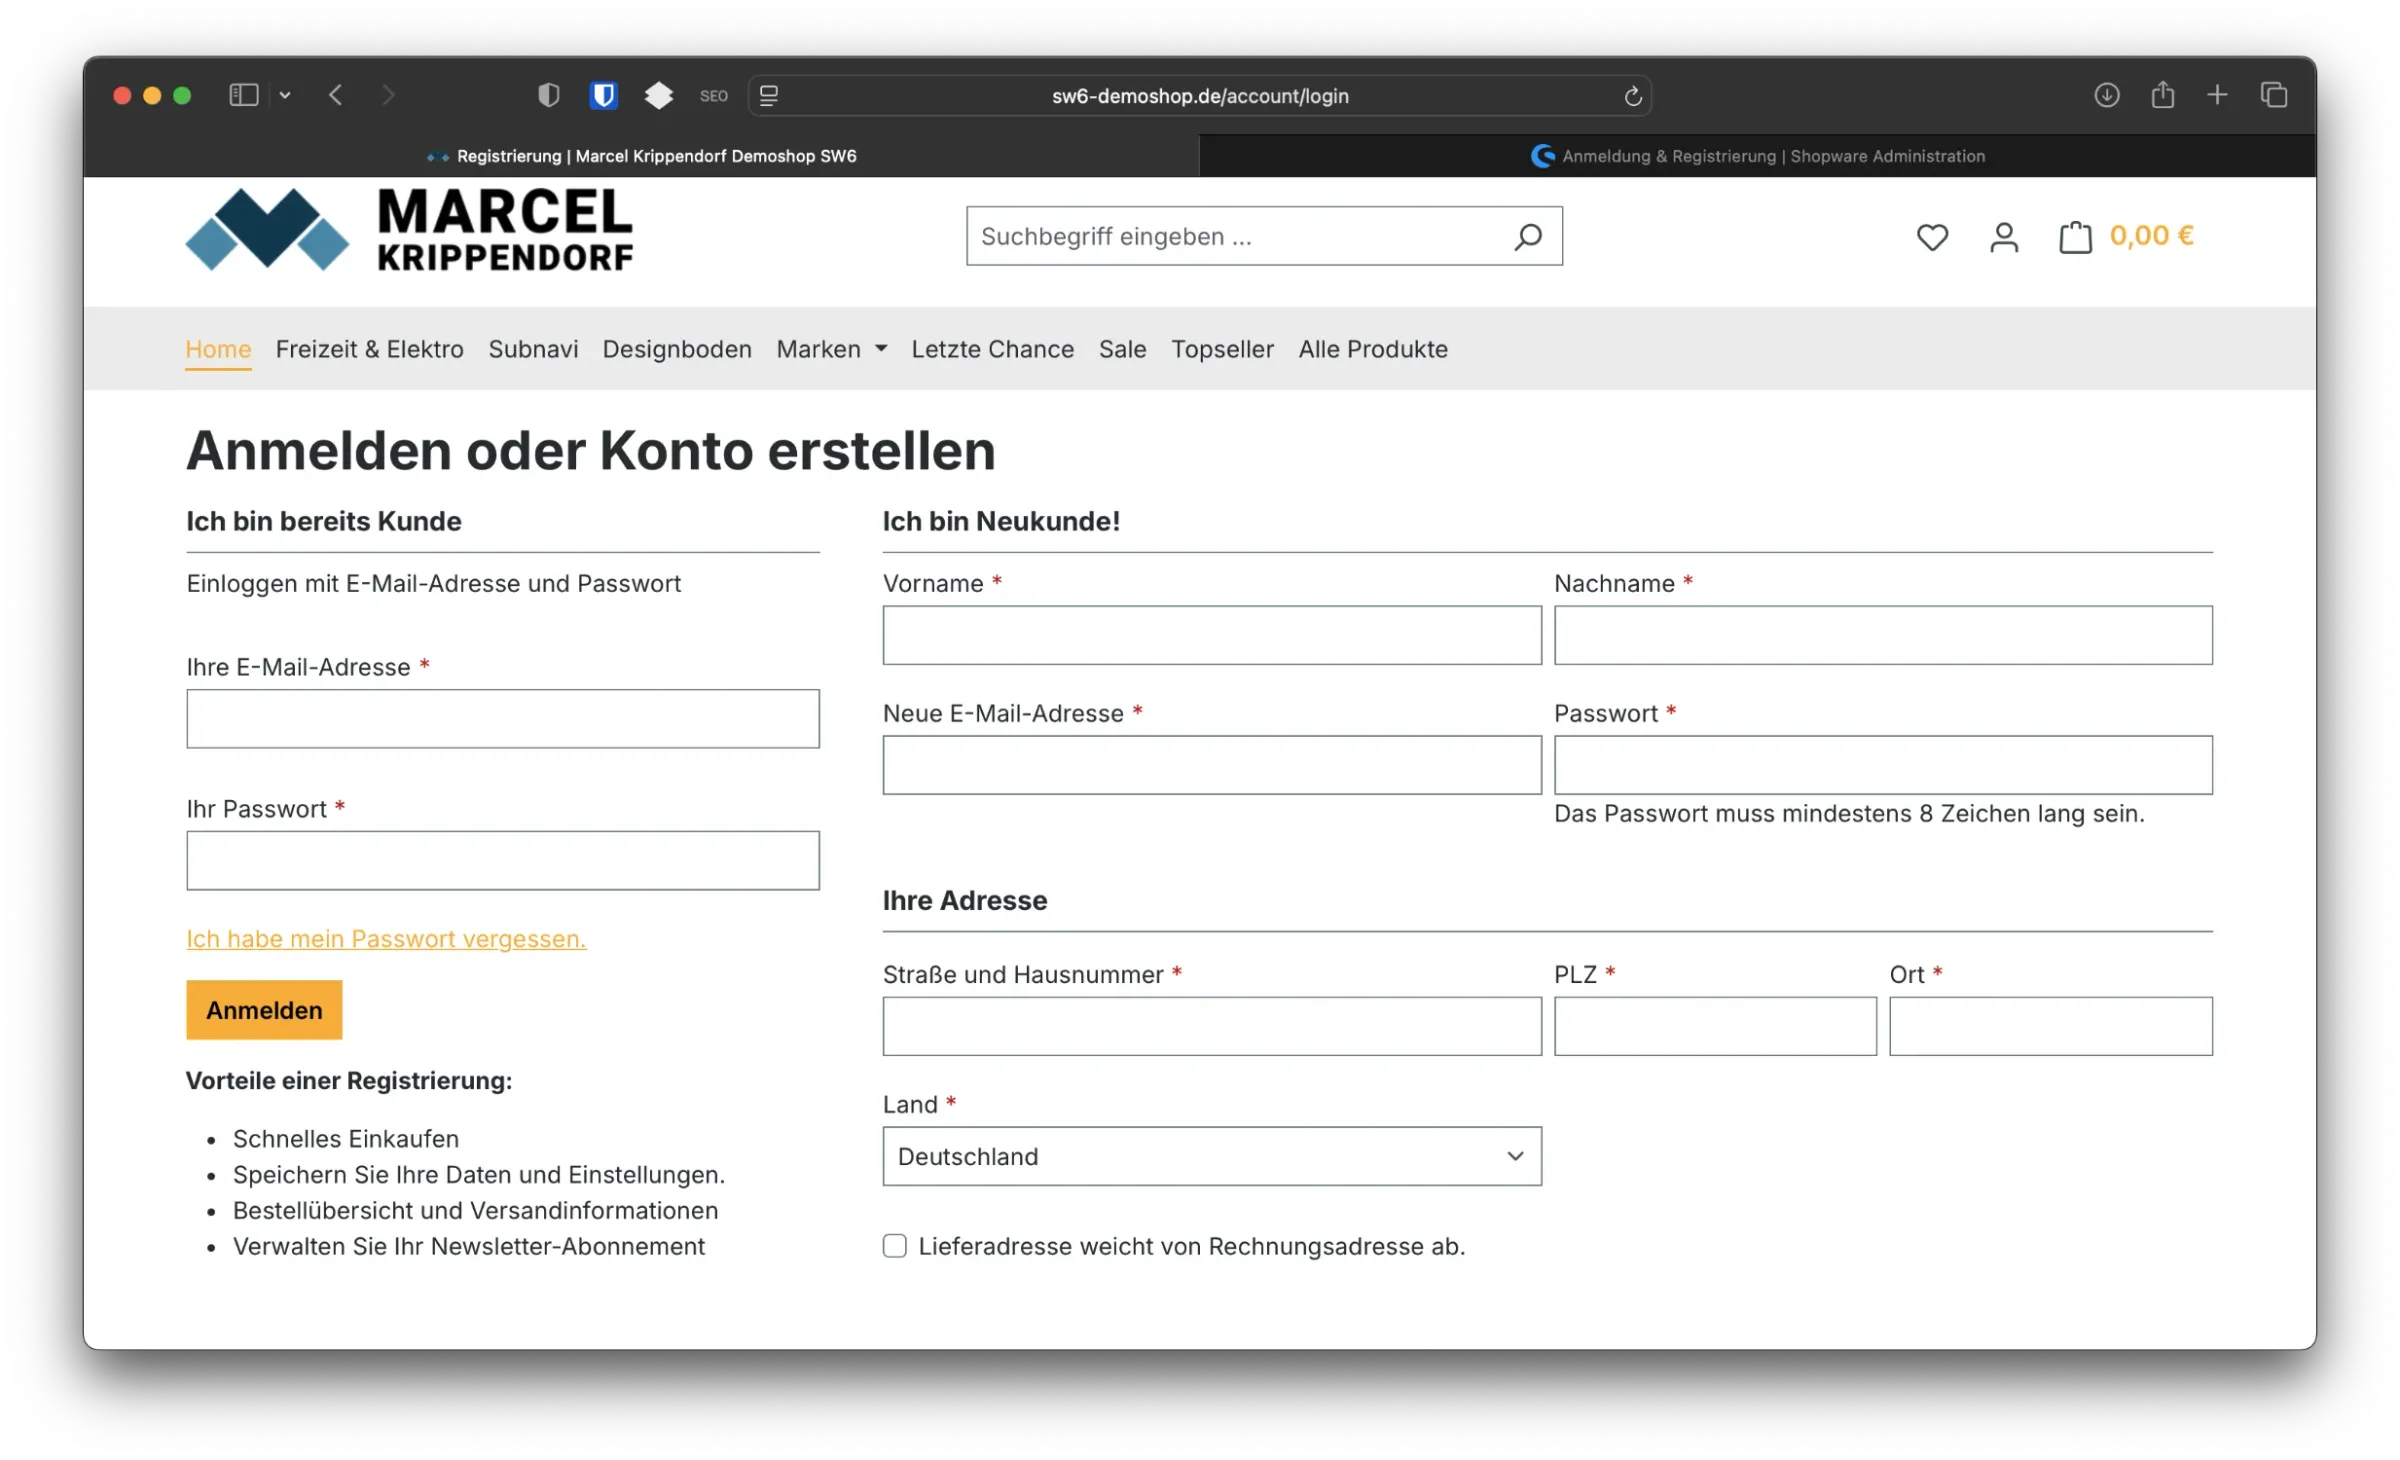Open Reader view from the address bar
This screenshot has width=2400, height=1460.
click(x=768, y=96)
